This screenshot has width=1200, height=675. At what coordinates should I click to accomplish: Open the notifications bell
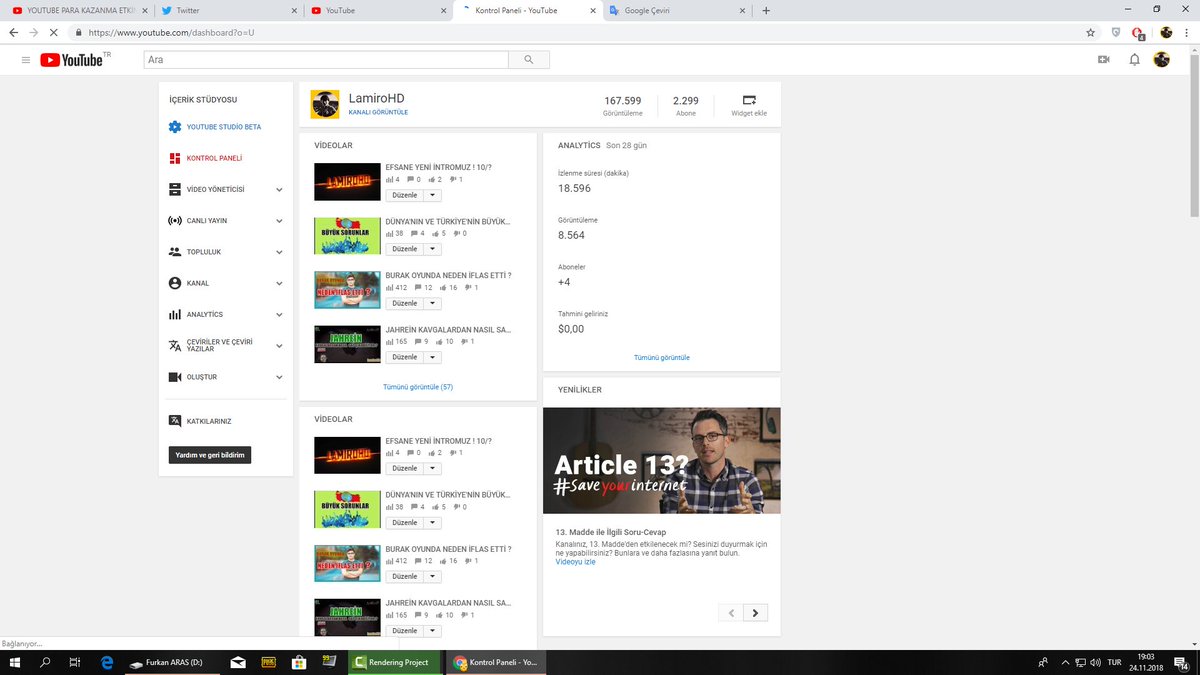click(x=1134, y=60)
